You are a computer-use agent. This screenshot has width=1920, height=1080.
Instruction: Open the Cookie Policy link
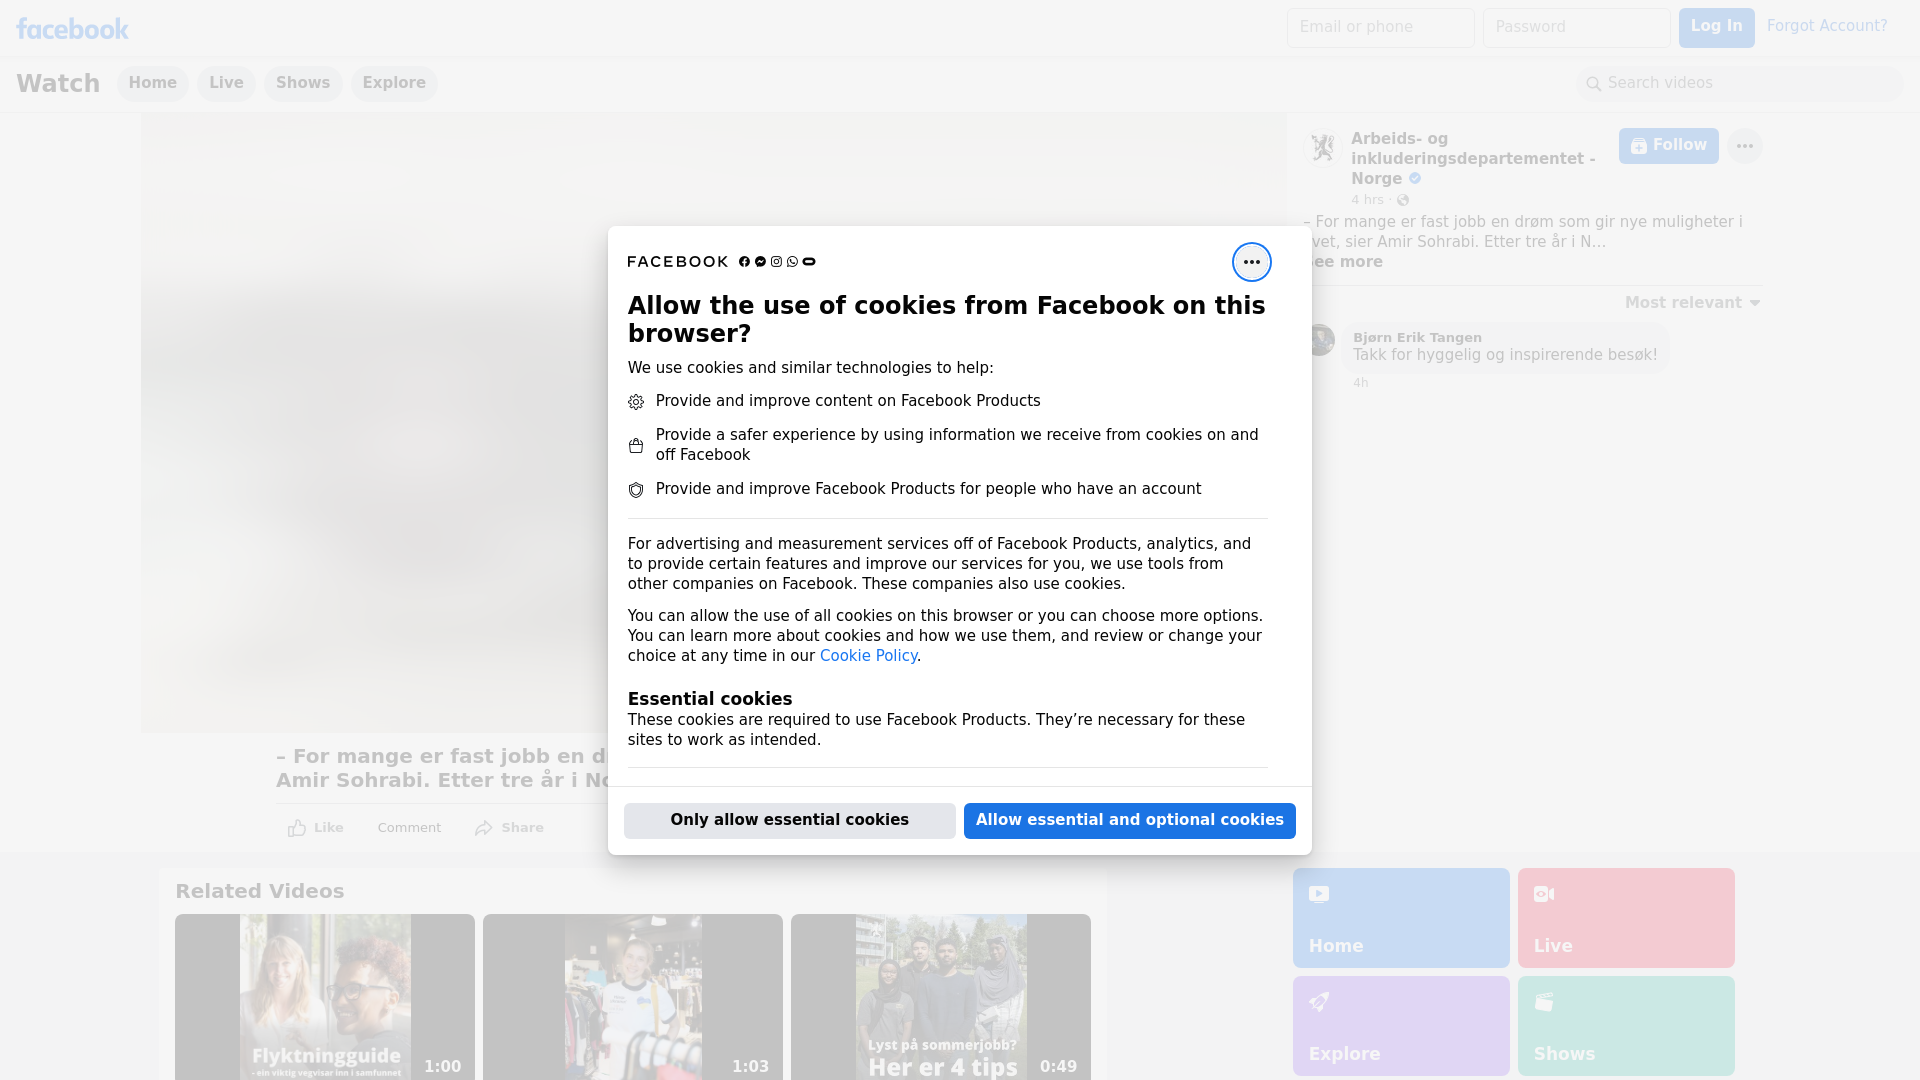[x=868, y=656]
